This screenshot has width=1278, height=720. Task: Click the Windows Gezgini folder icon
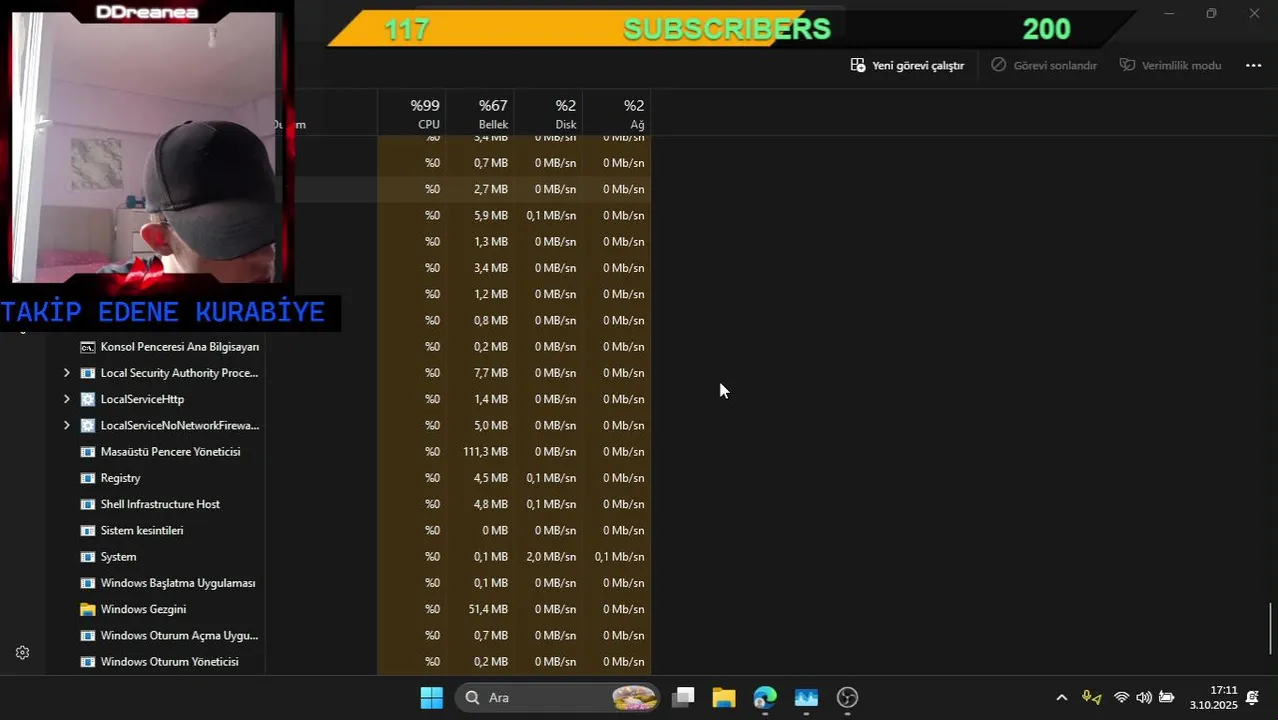[x=88, y=609]
